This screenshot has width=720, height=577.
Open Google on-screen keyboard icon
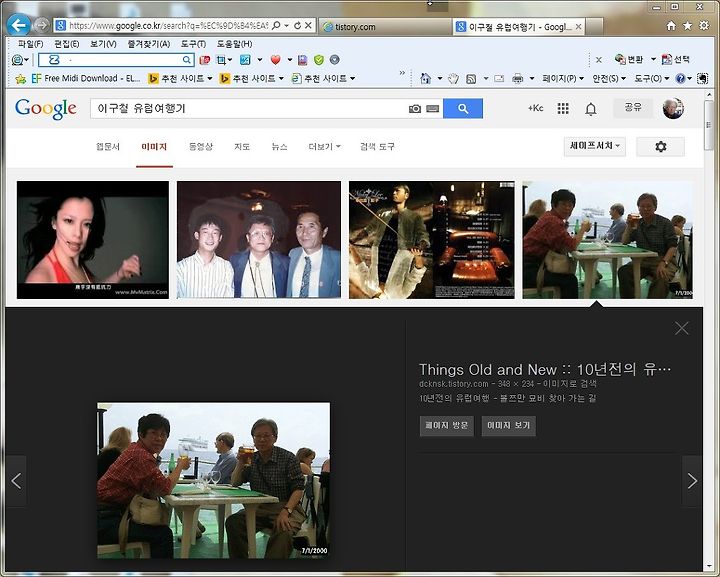433,109
